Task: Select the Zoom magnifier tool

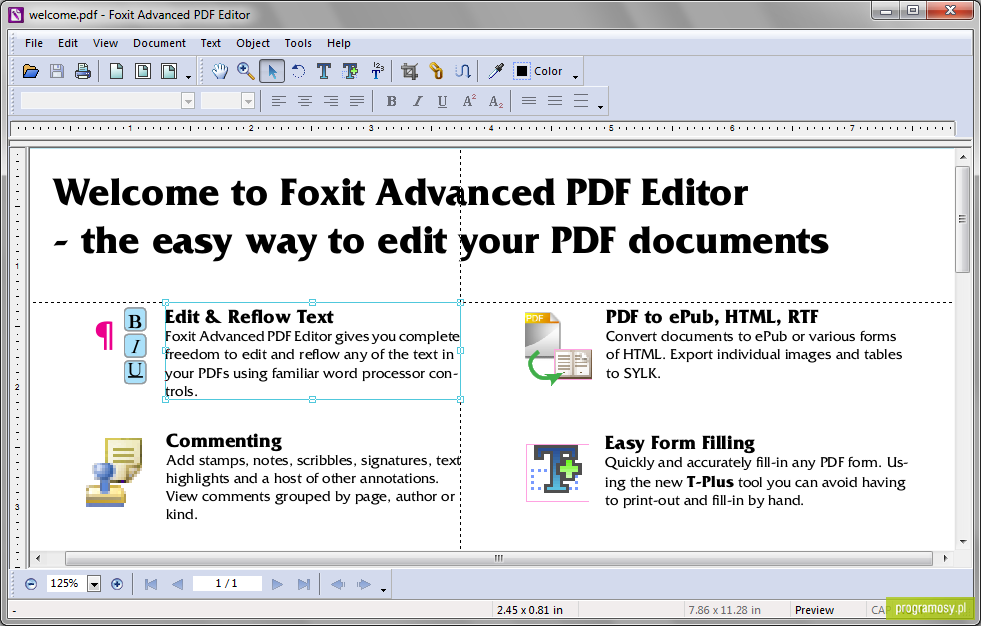Action: click(x=246, y=71)
